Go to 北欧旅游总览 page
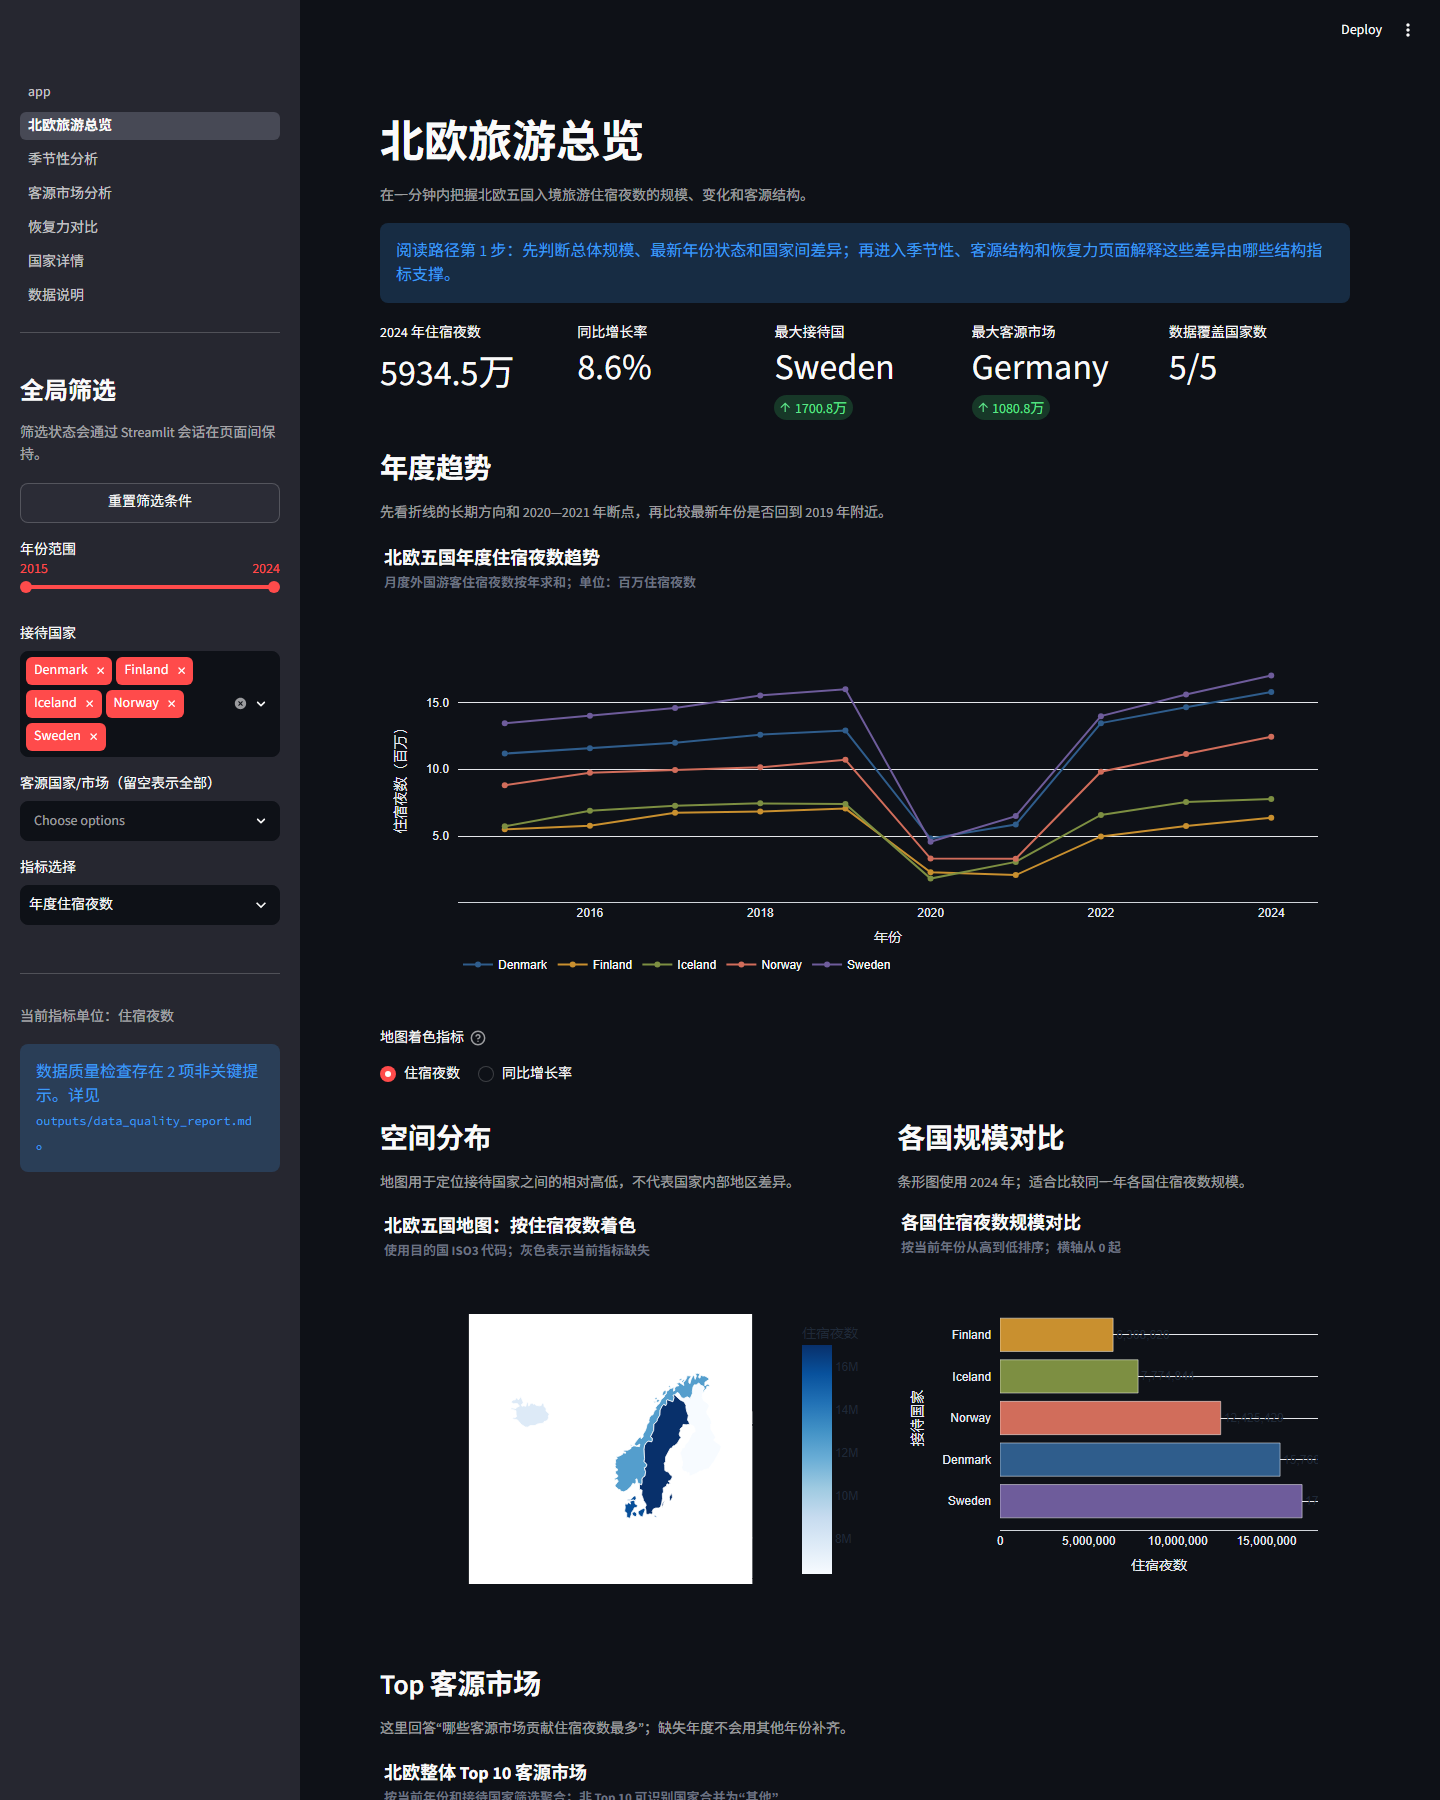This screenshot has height=1800, width=1440. click(150, 126)
